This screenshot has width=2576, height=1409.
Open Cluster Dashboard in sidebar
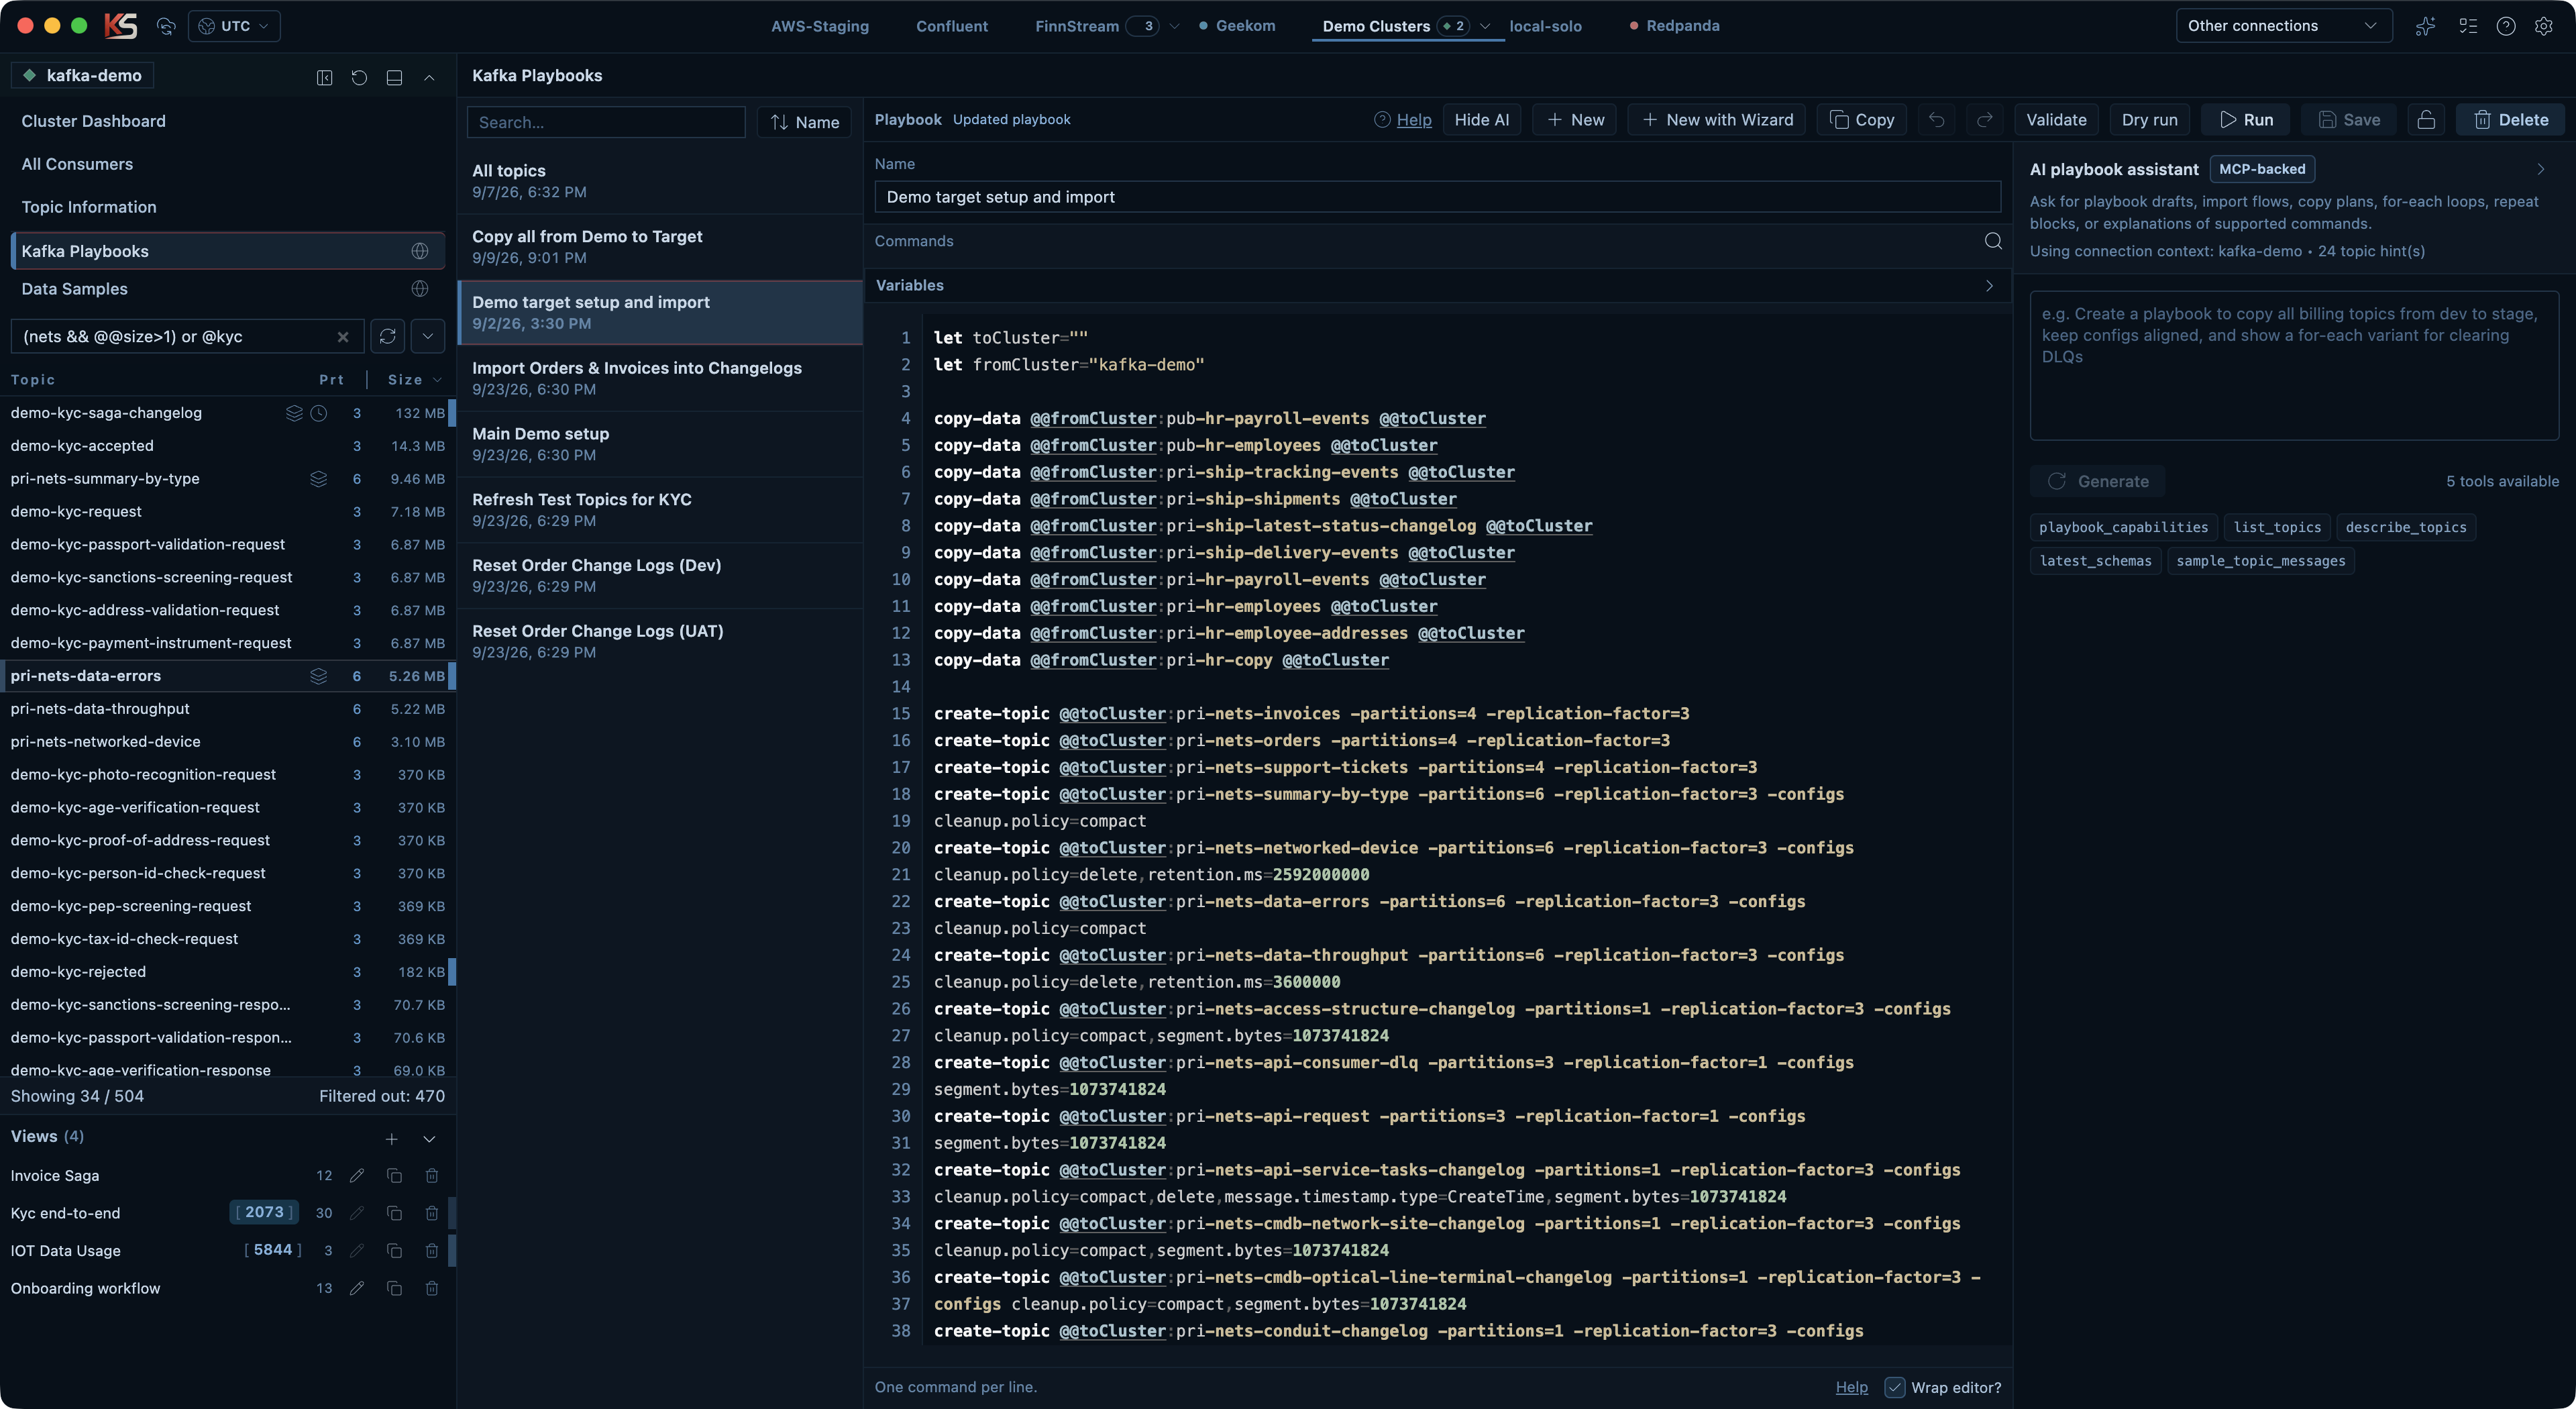(94, 121)
